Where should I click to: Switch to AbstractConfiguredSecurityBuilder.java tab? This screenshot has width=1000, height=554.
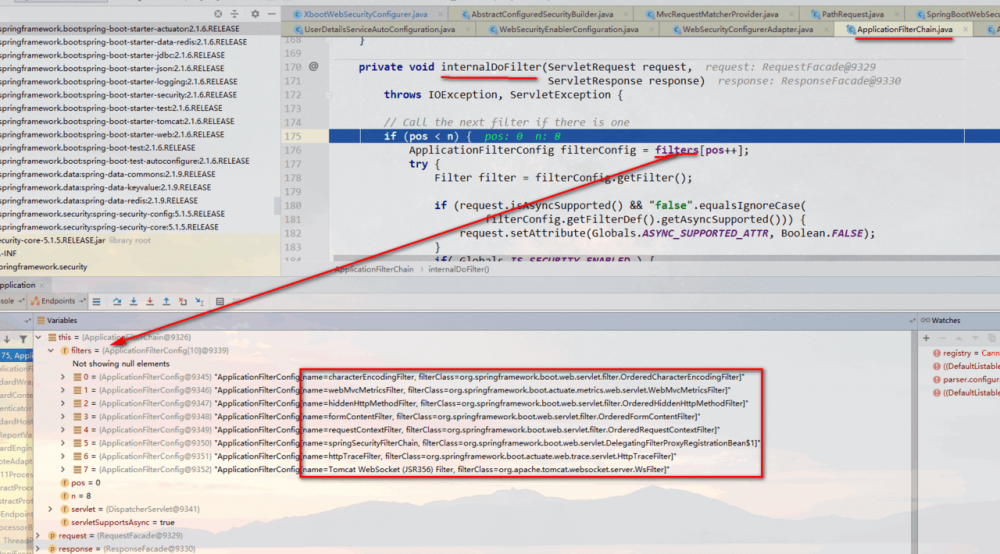(541, 14)
